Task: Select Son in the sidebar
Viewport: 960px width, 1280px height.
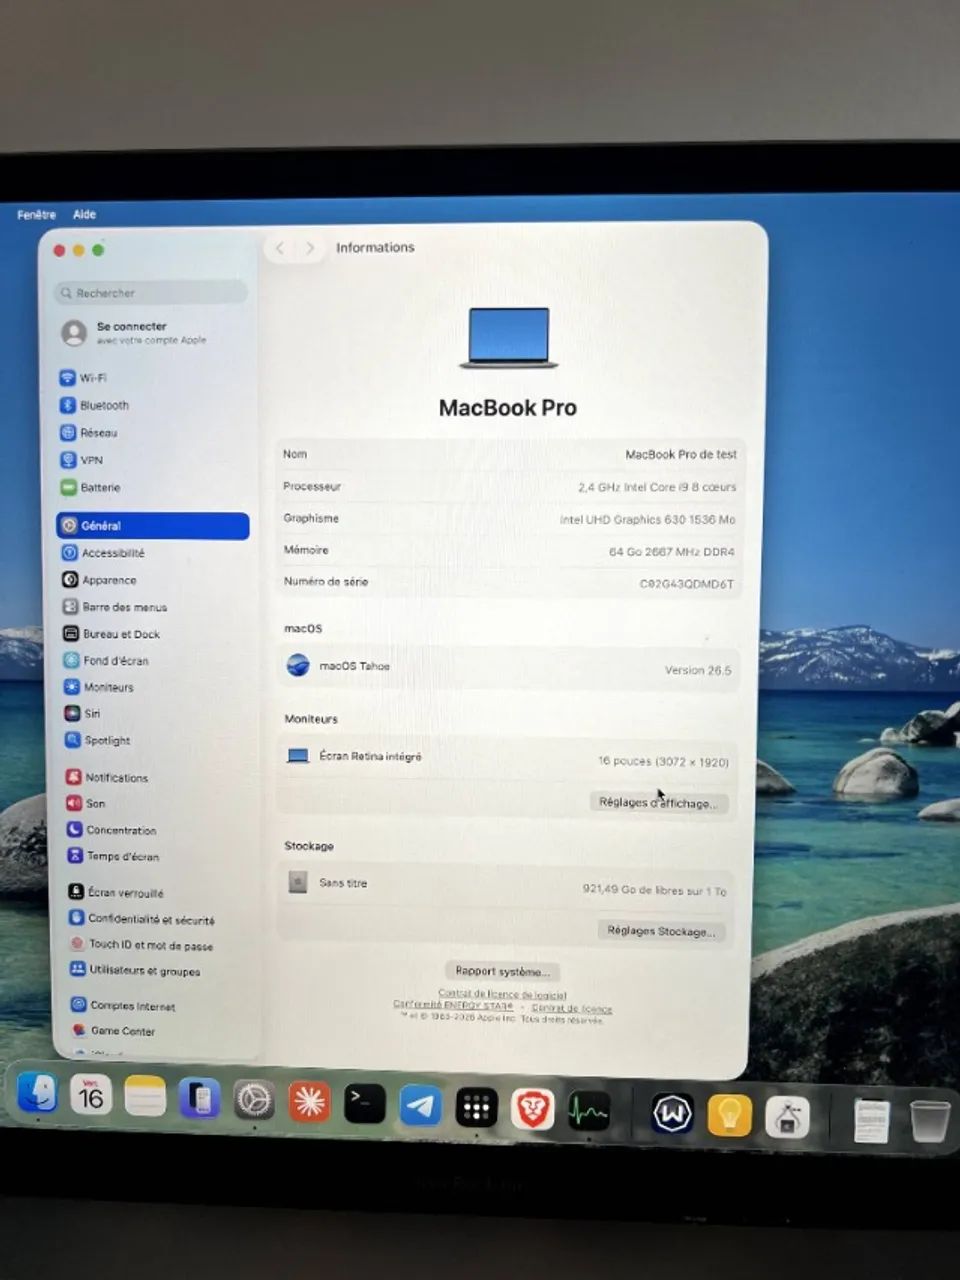Action: point(86,803)
